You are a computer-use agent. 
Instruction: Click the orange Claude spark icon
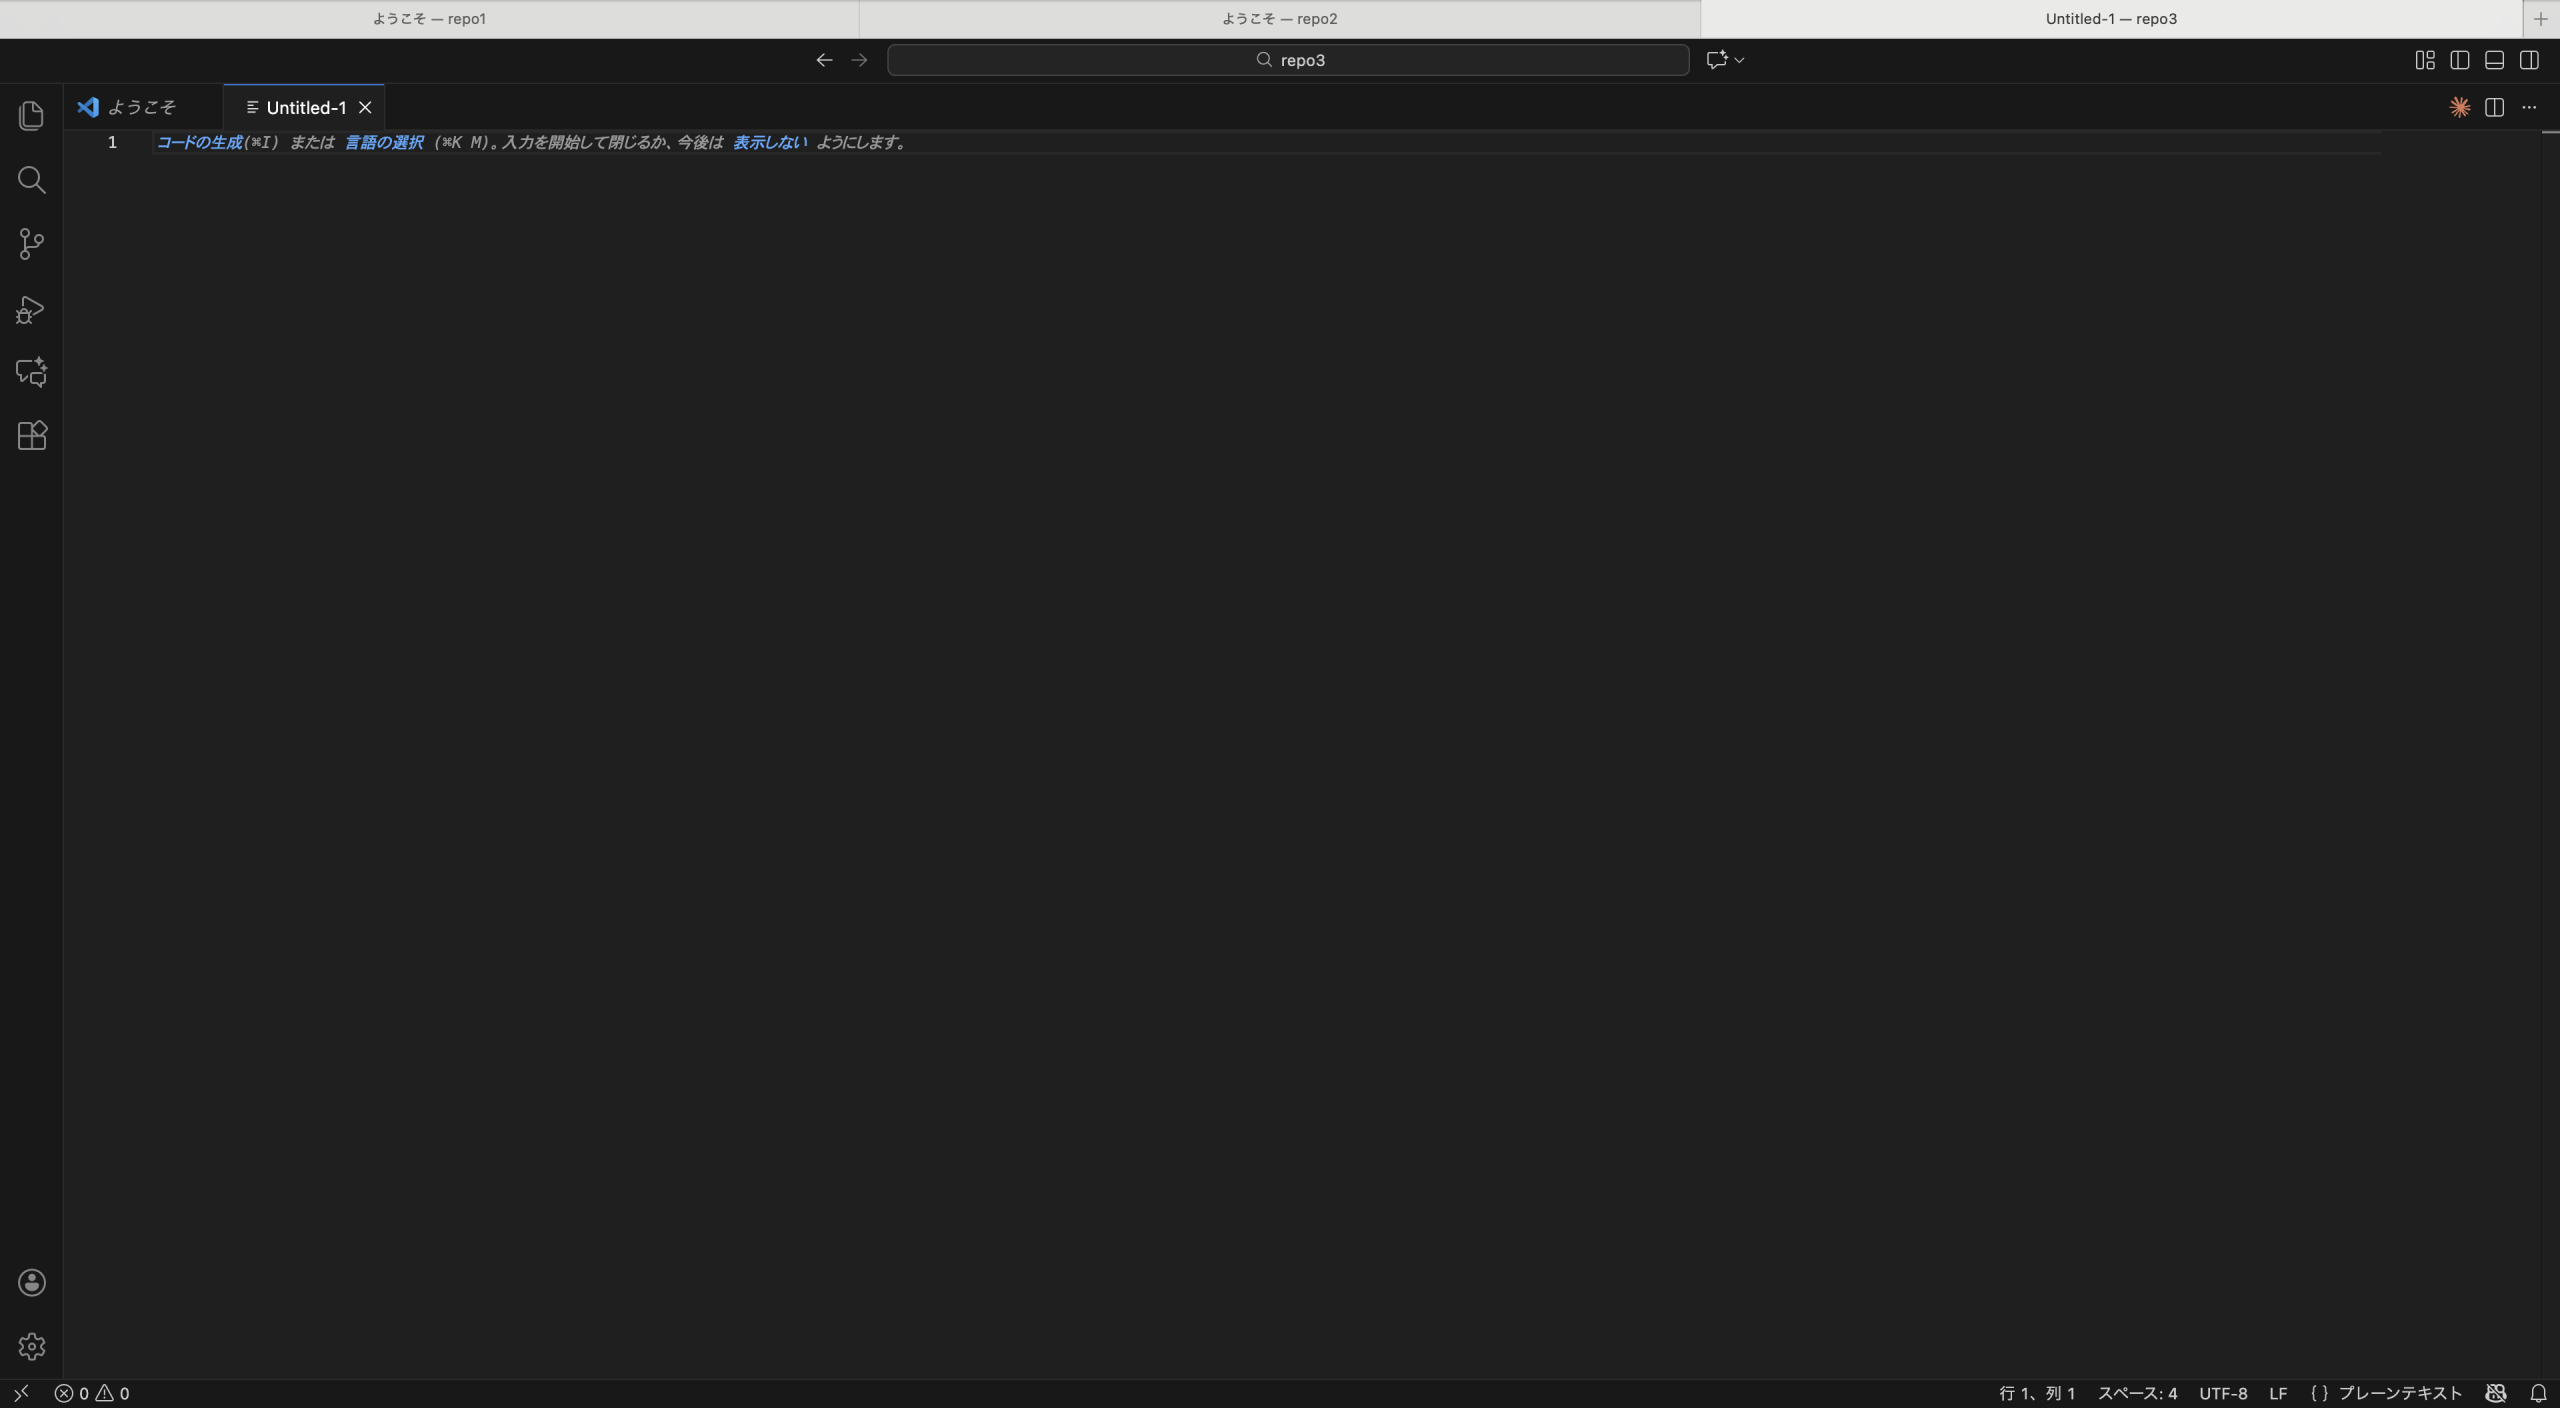coord(2459,107)
